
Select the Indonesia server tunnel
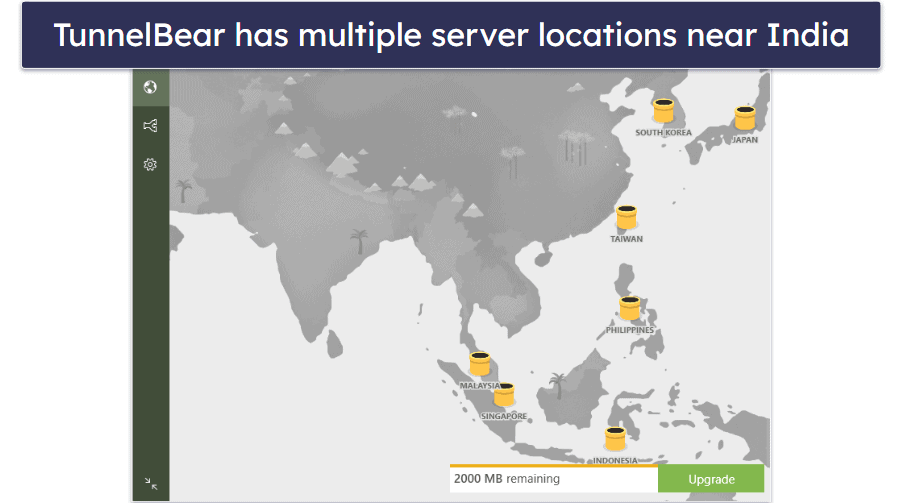click(615, 439)
